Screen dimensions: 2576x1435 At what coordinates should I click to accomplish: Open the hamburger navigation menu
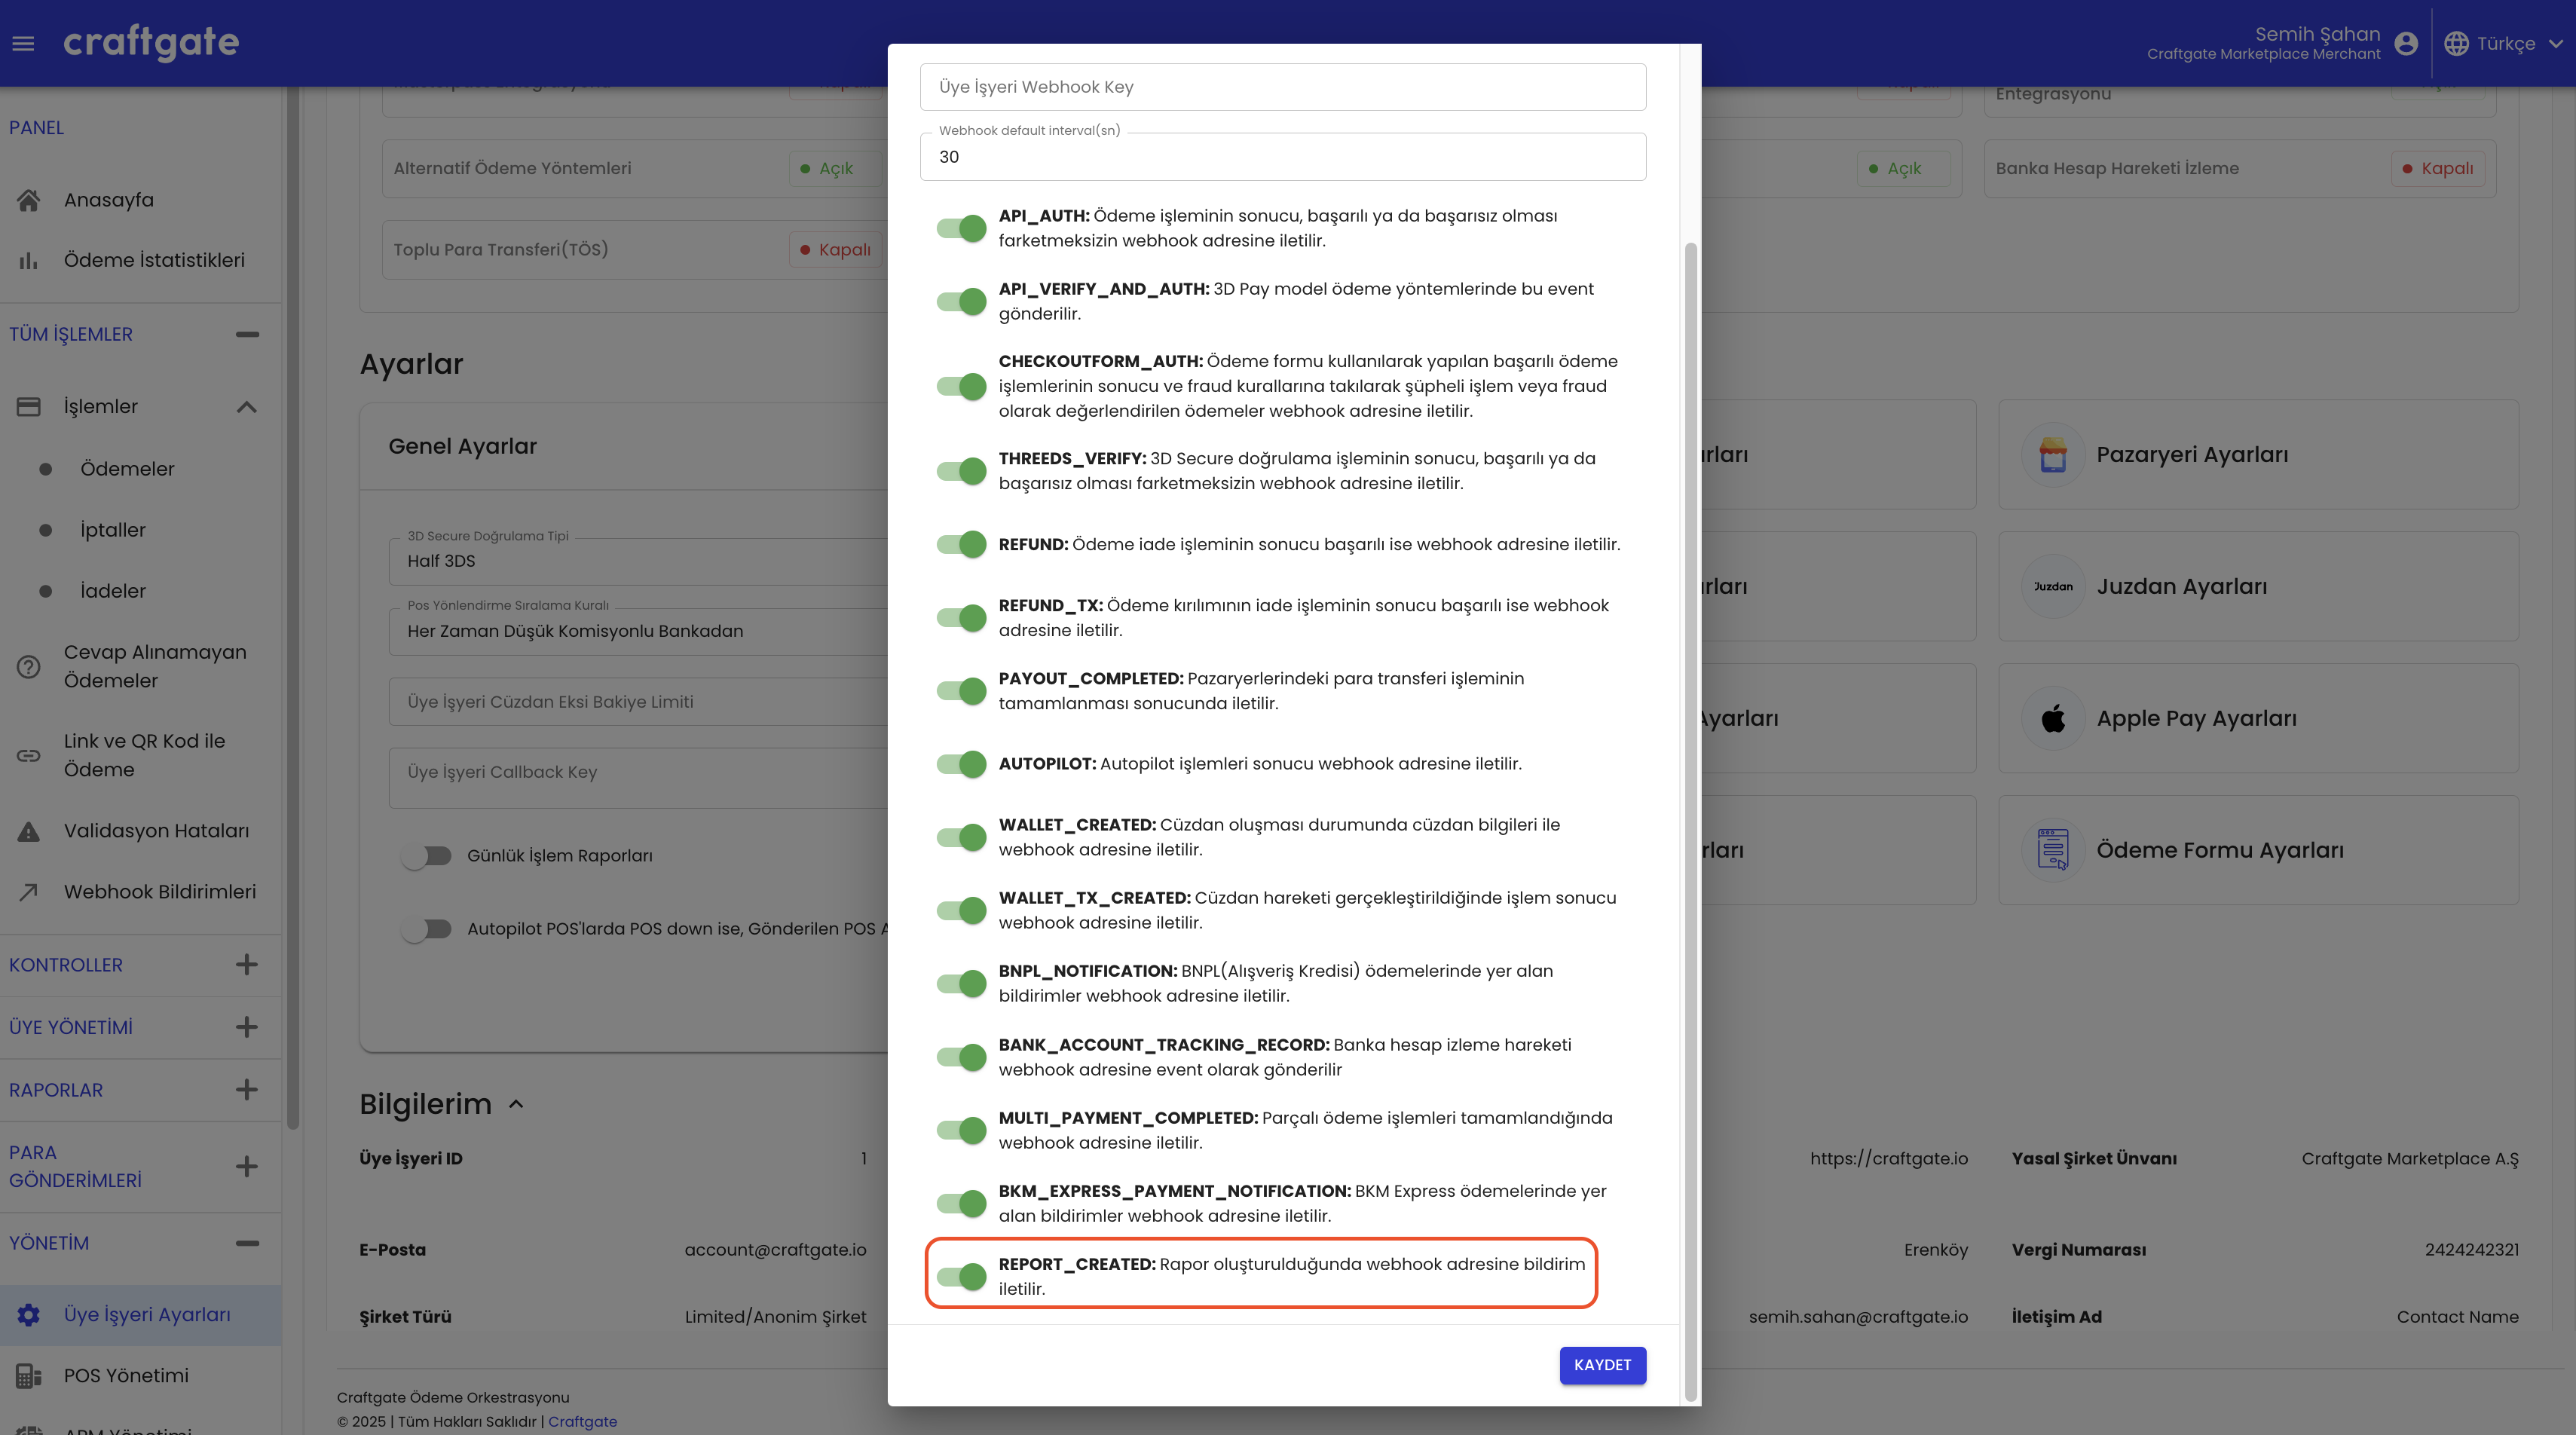pyautogui.click(x=24, y=42)
